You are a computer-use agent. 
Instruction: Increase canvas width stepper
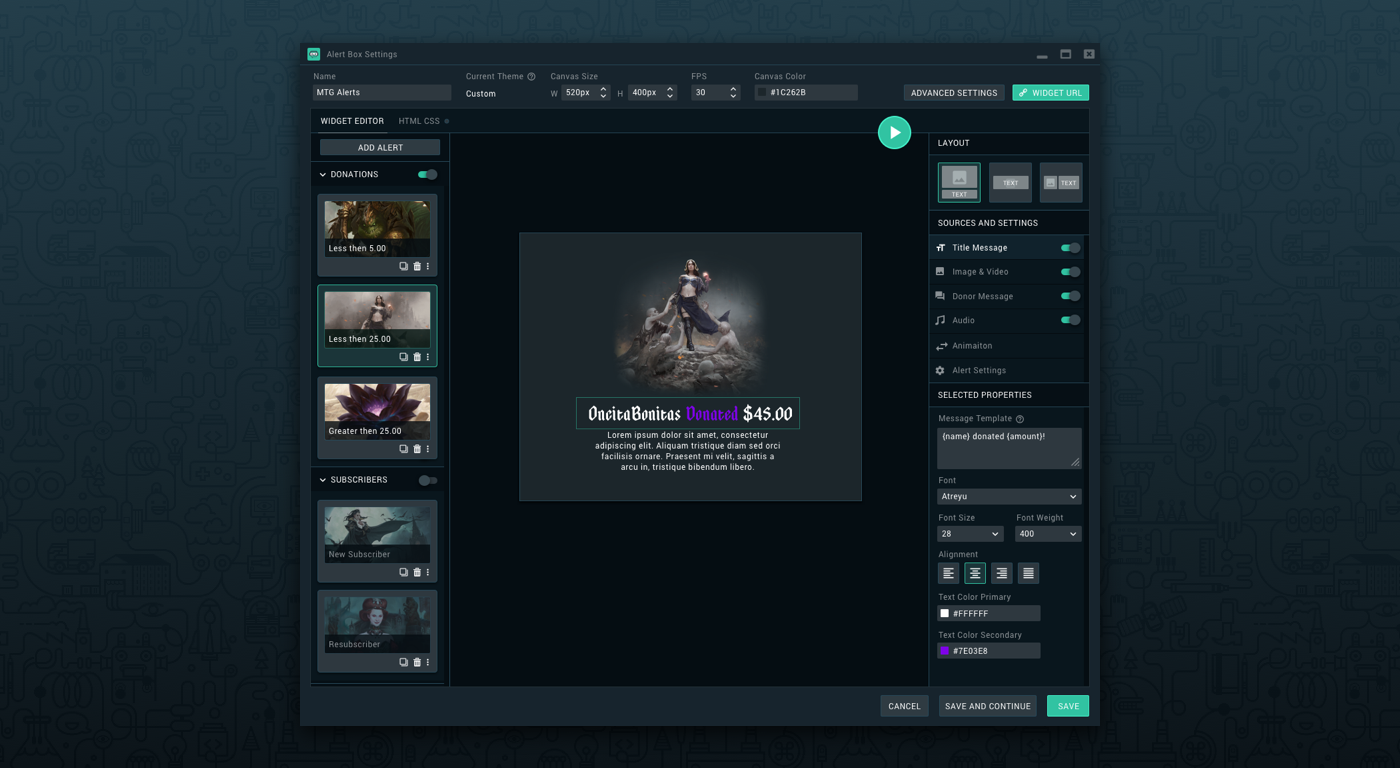603,89
